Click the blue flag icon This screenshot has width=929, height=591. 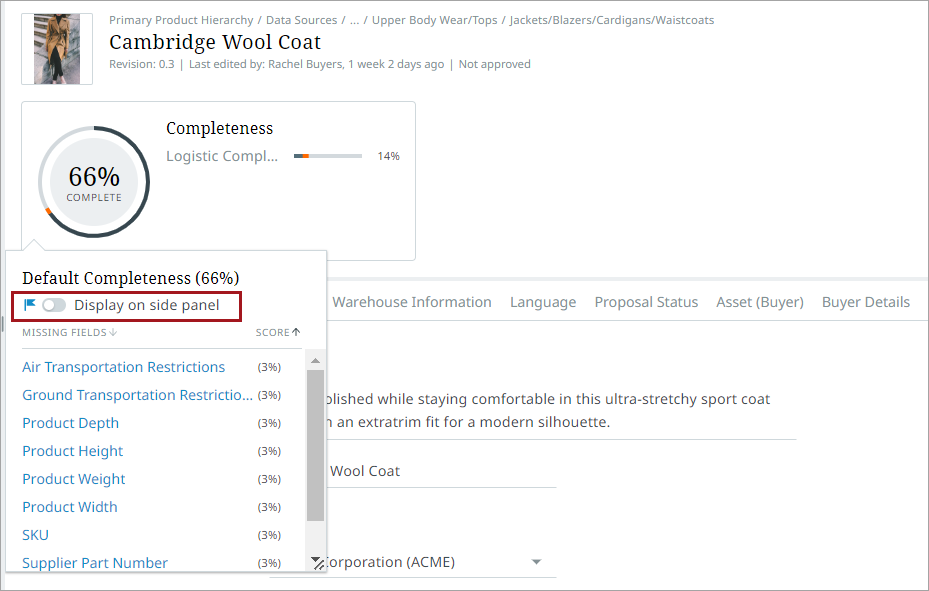pos(30,305)
